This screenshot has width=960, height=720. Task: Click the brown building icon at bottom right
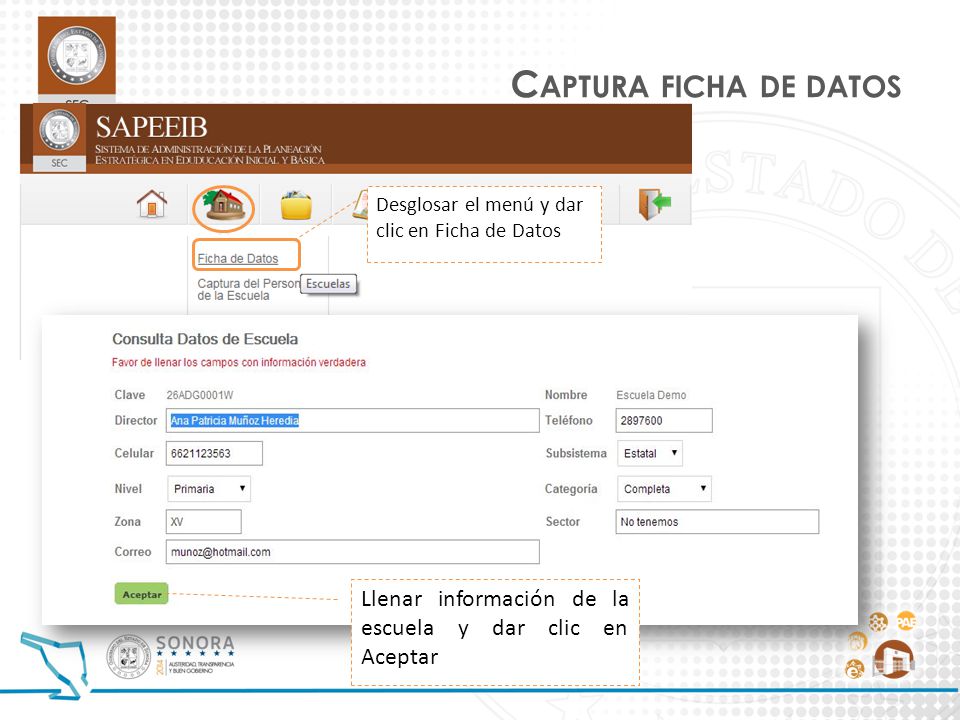(x=894, y=659)
